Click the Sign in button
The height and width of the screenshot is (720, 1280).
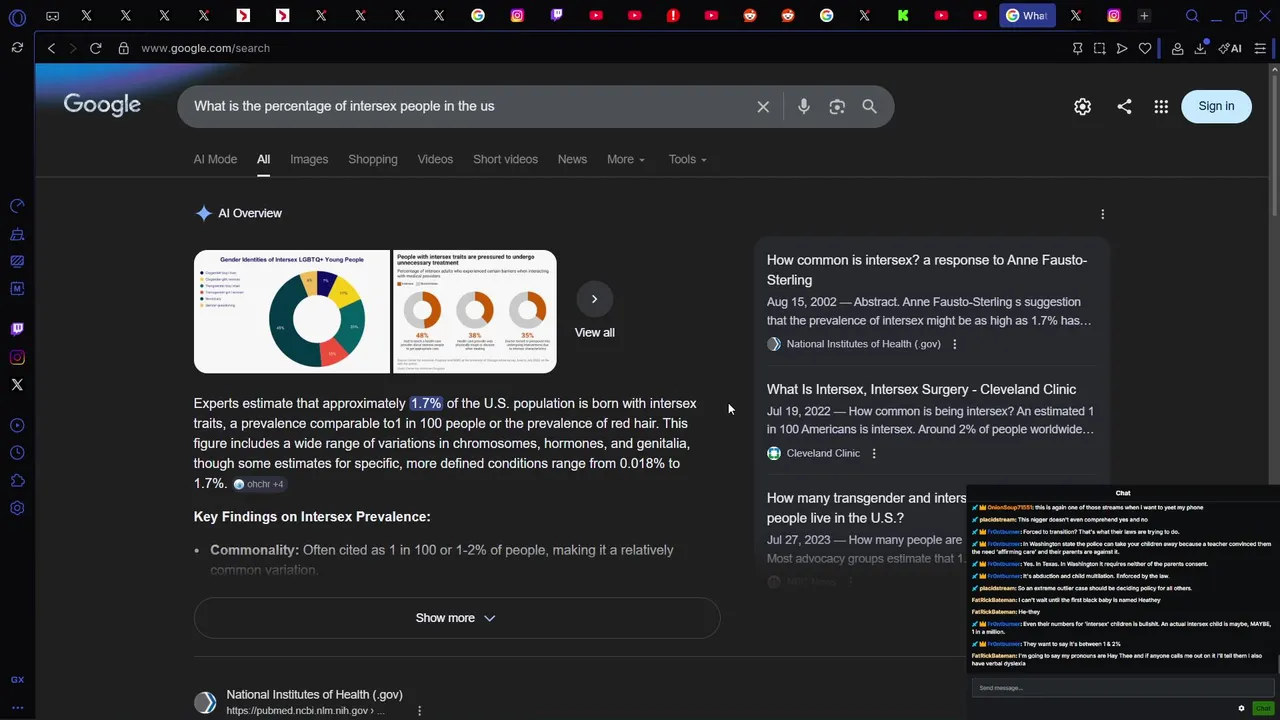coord(1216,106)
